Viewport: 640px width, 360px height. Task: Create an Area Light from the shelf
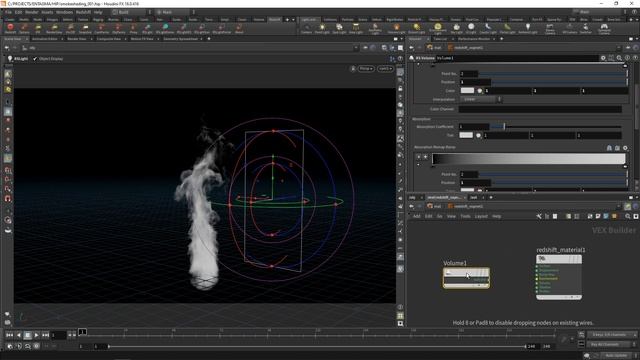pos(356,29)
